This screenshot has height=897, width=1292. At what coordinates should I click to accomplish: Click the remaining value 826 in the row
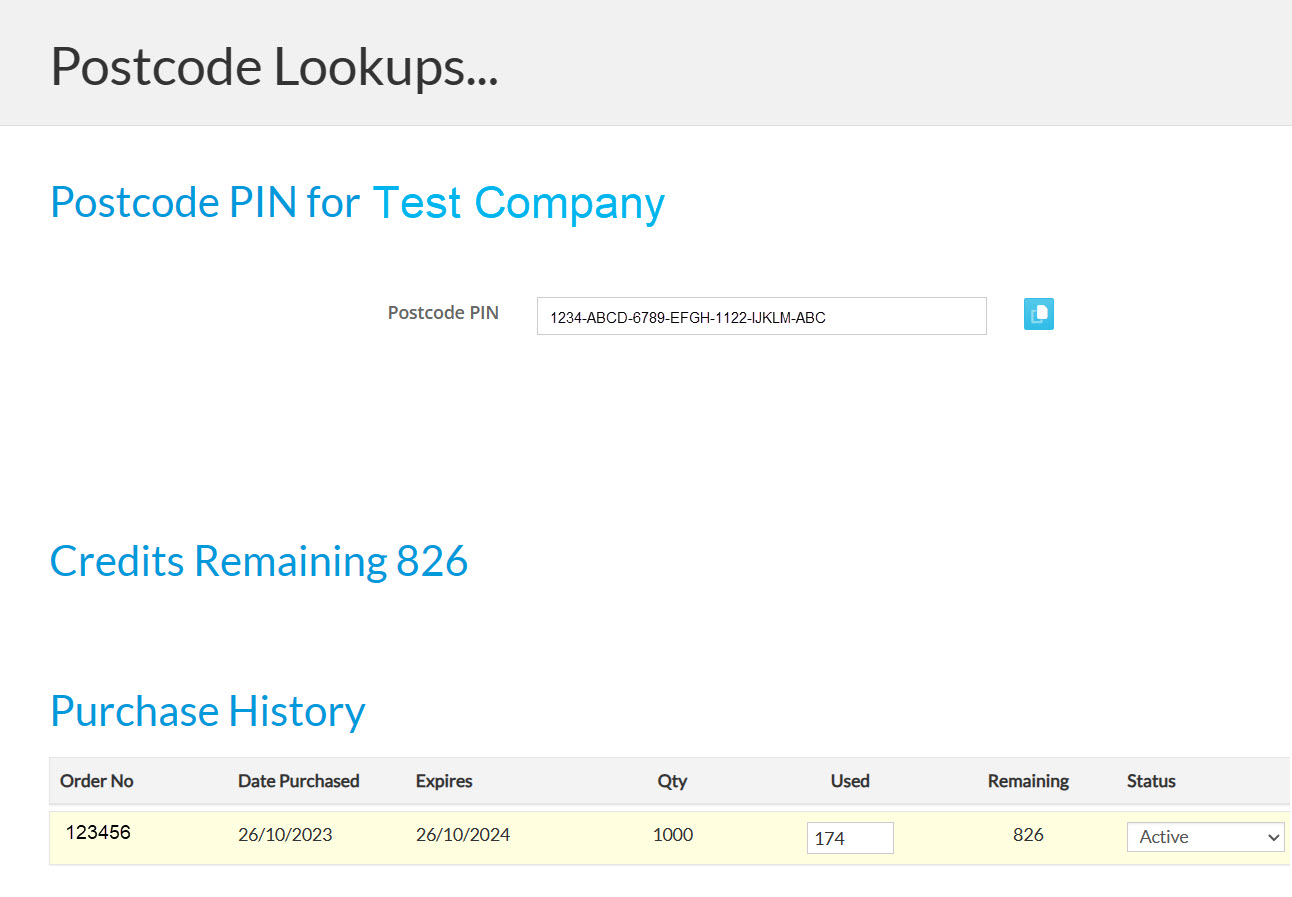(x=1028, y=835)
